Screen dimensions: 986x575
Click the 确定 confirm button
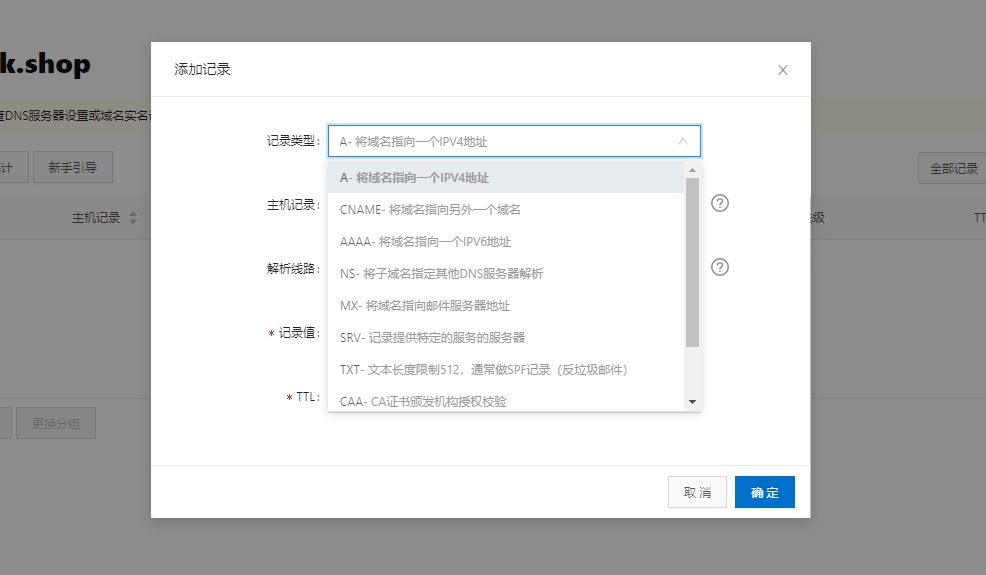(x=765, y=492)
